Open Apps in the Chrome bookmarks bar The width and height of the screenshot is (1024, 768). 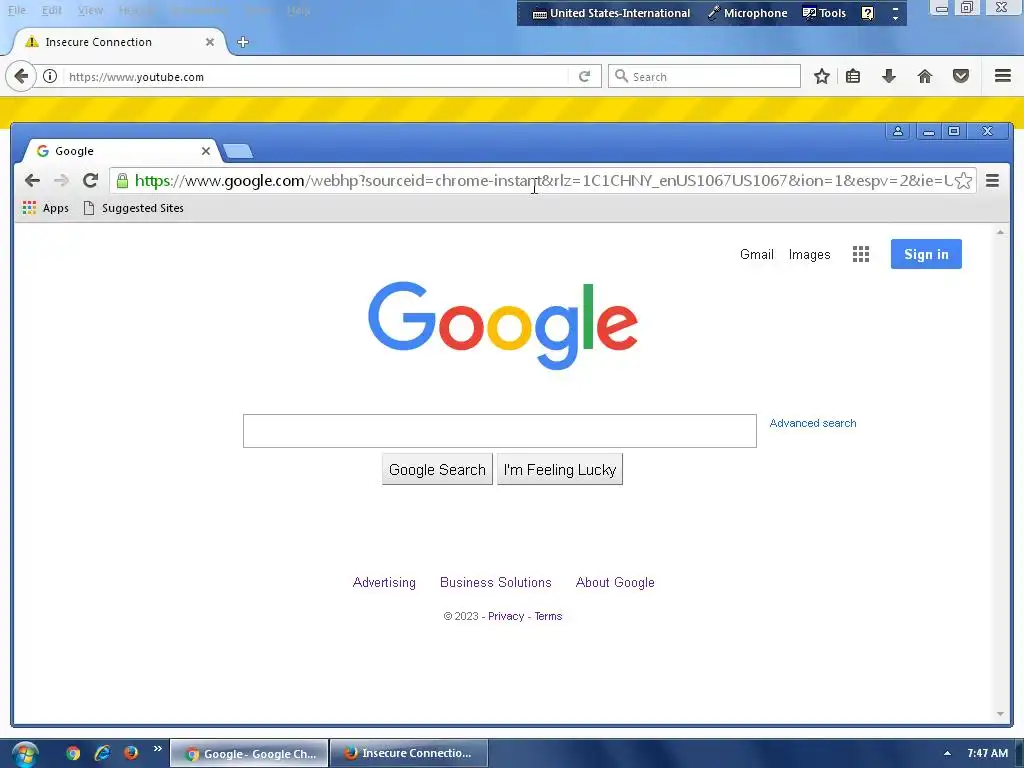coord(46,208)
